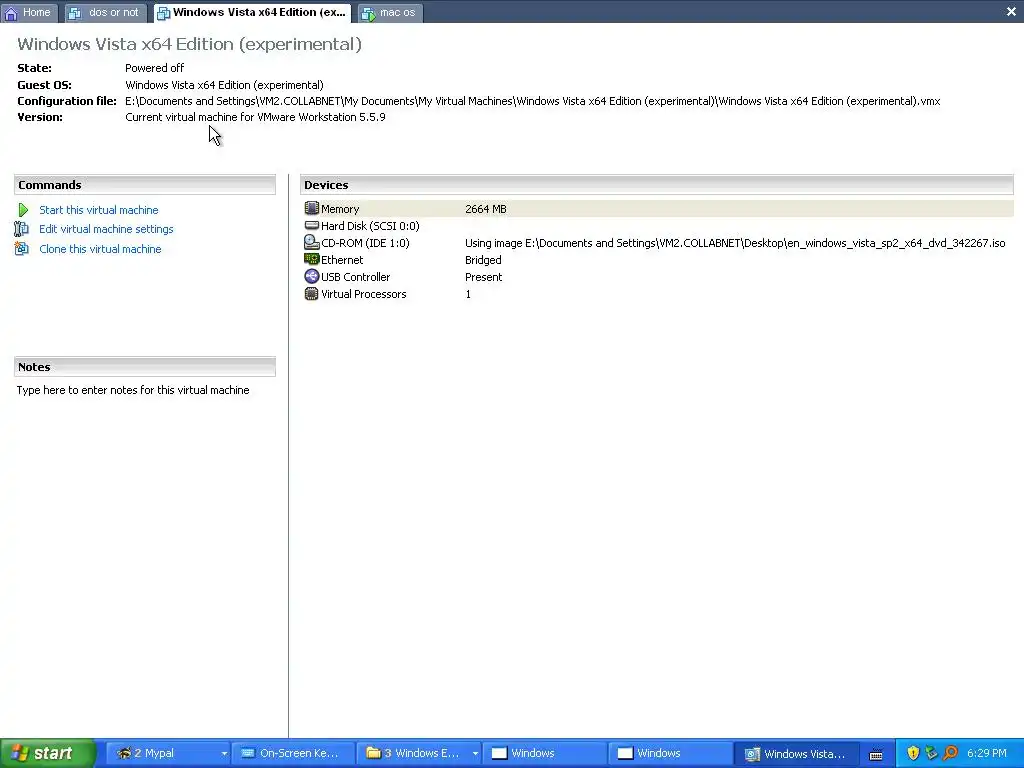Image resolution: width=1024 pixels, height=768 pixels.
Task: Click the Guest OS value text
Action: [x=224, y=85]
